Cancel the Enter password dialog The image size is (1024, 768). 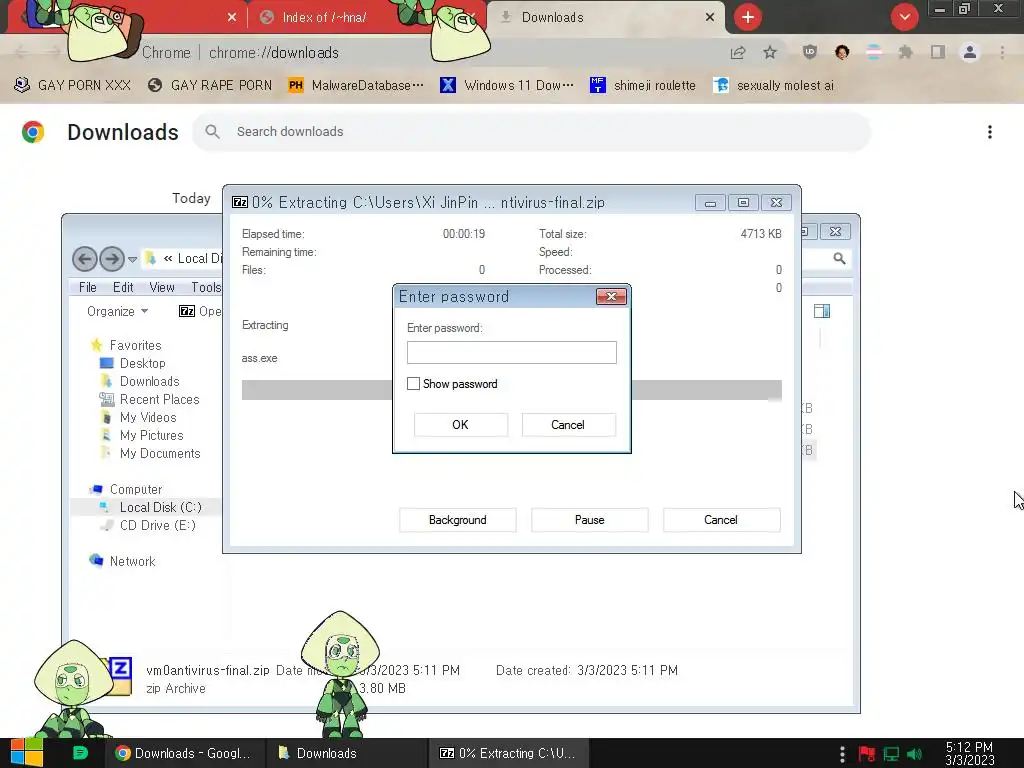coord(568,424)
